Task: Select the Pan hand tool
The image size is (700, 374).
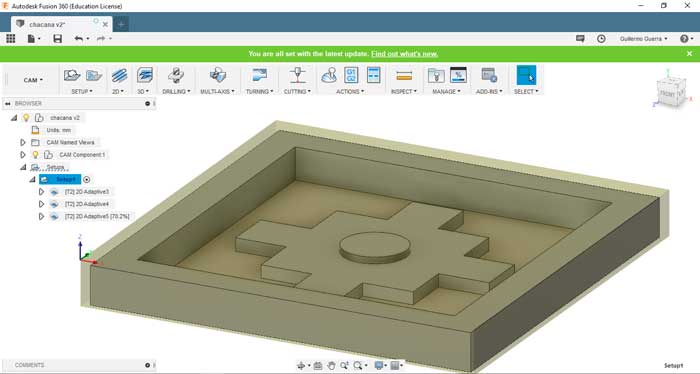Action: click(x=331, y=366)
